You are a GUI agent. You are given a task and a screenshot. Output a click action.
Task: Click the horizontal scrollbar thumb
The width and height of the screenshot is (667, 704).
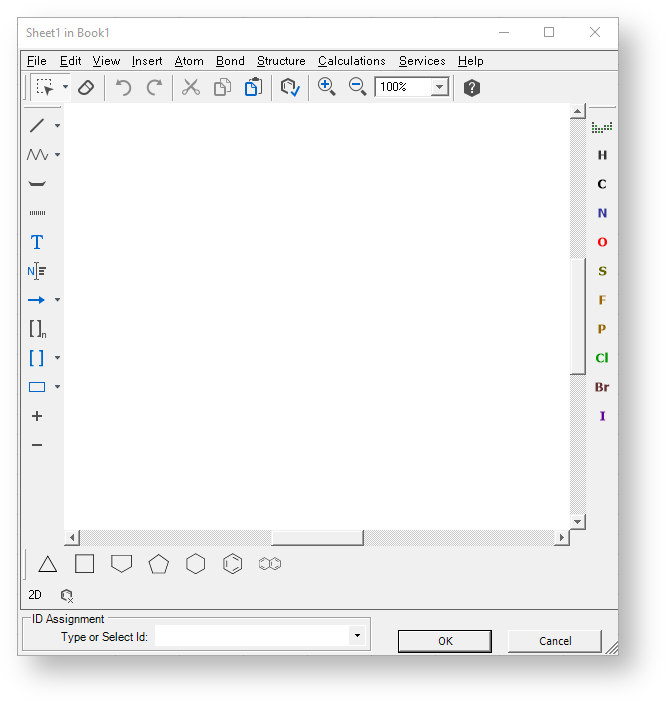pos(317,538)
